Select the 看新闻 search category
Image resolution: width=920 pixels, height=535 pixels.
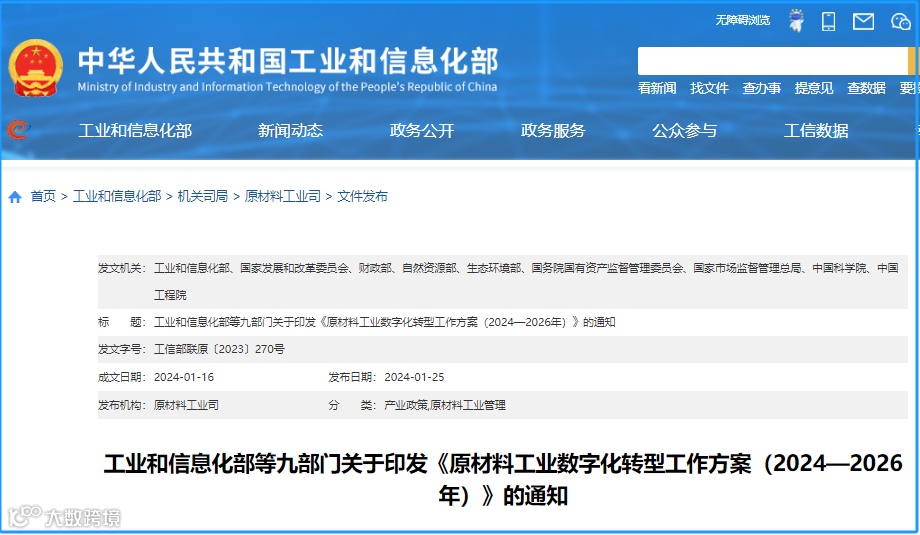click(657, 88)
